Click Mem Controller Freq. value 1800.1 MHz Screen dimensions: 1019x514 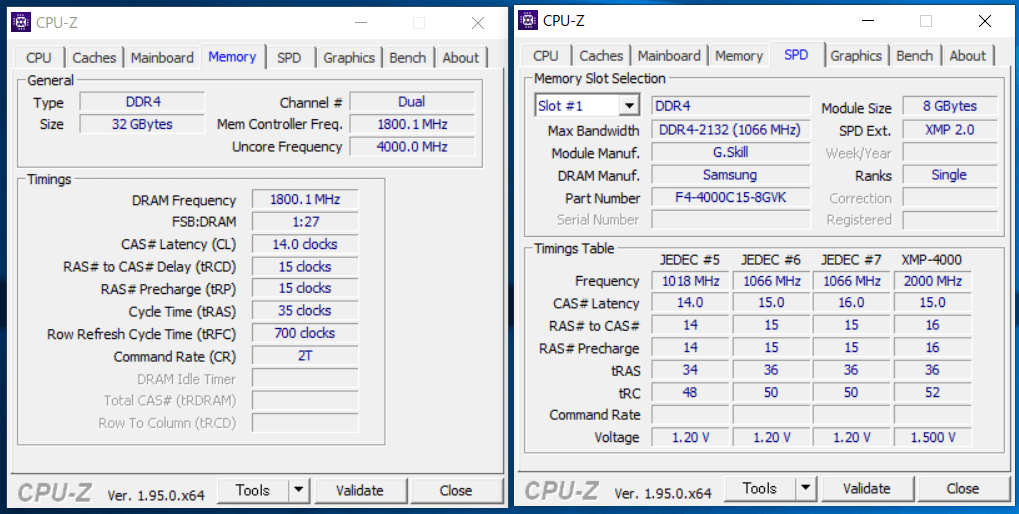(x=412, y=124)
